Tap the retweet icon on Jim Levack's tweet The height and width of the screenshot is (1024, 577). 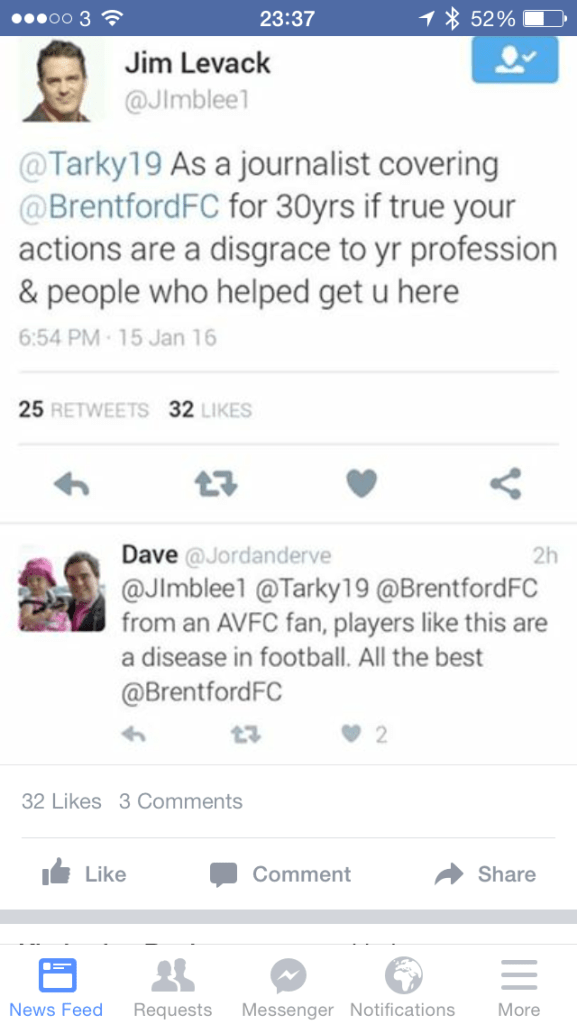(217, 484)
